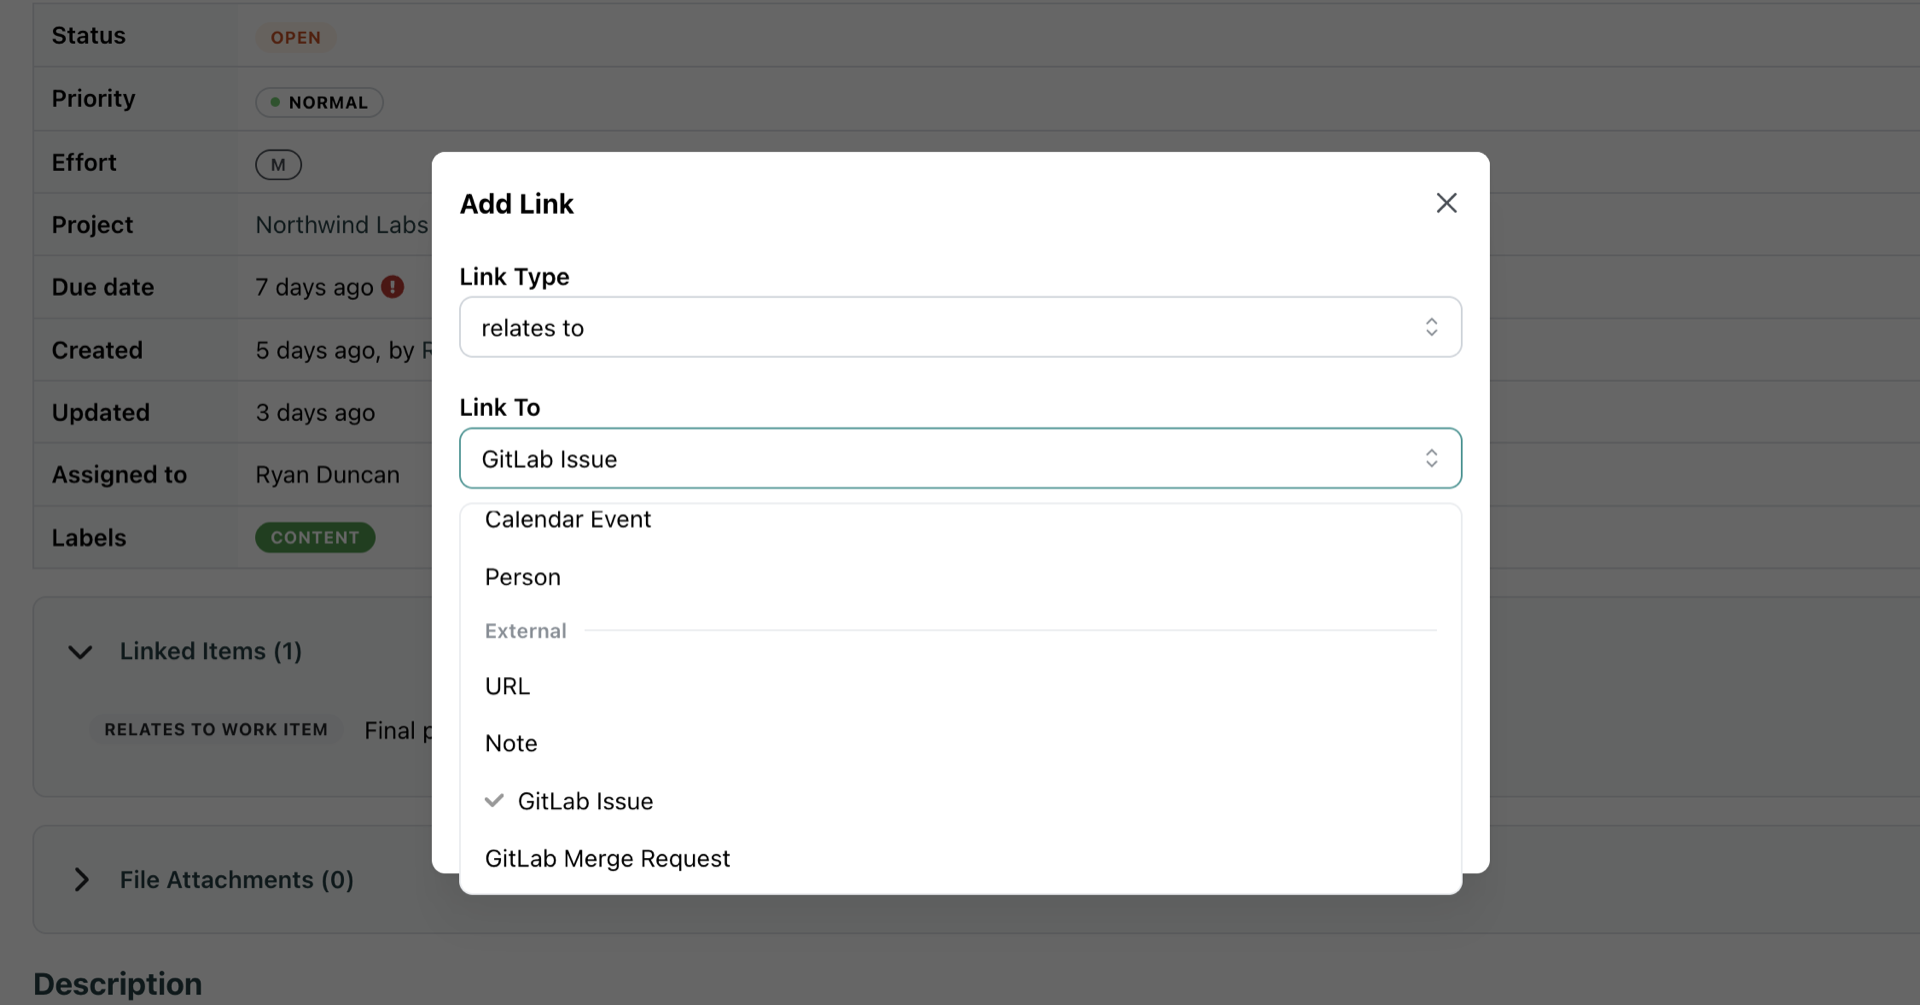Image resolution: width=1920 pixels, height=1005 pixels.
Task: Expand the File Attachments section
Action: click(82, 880)
